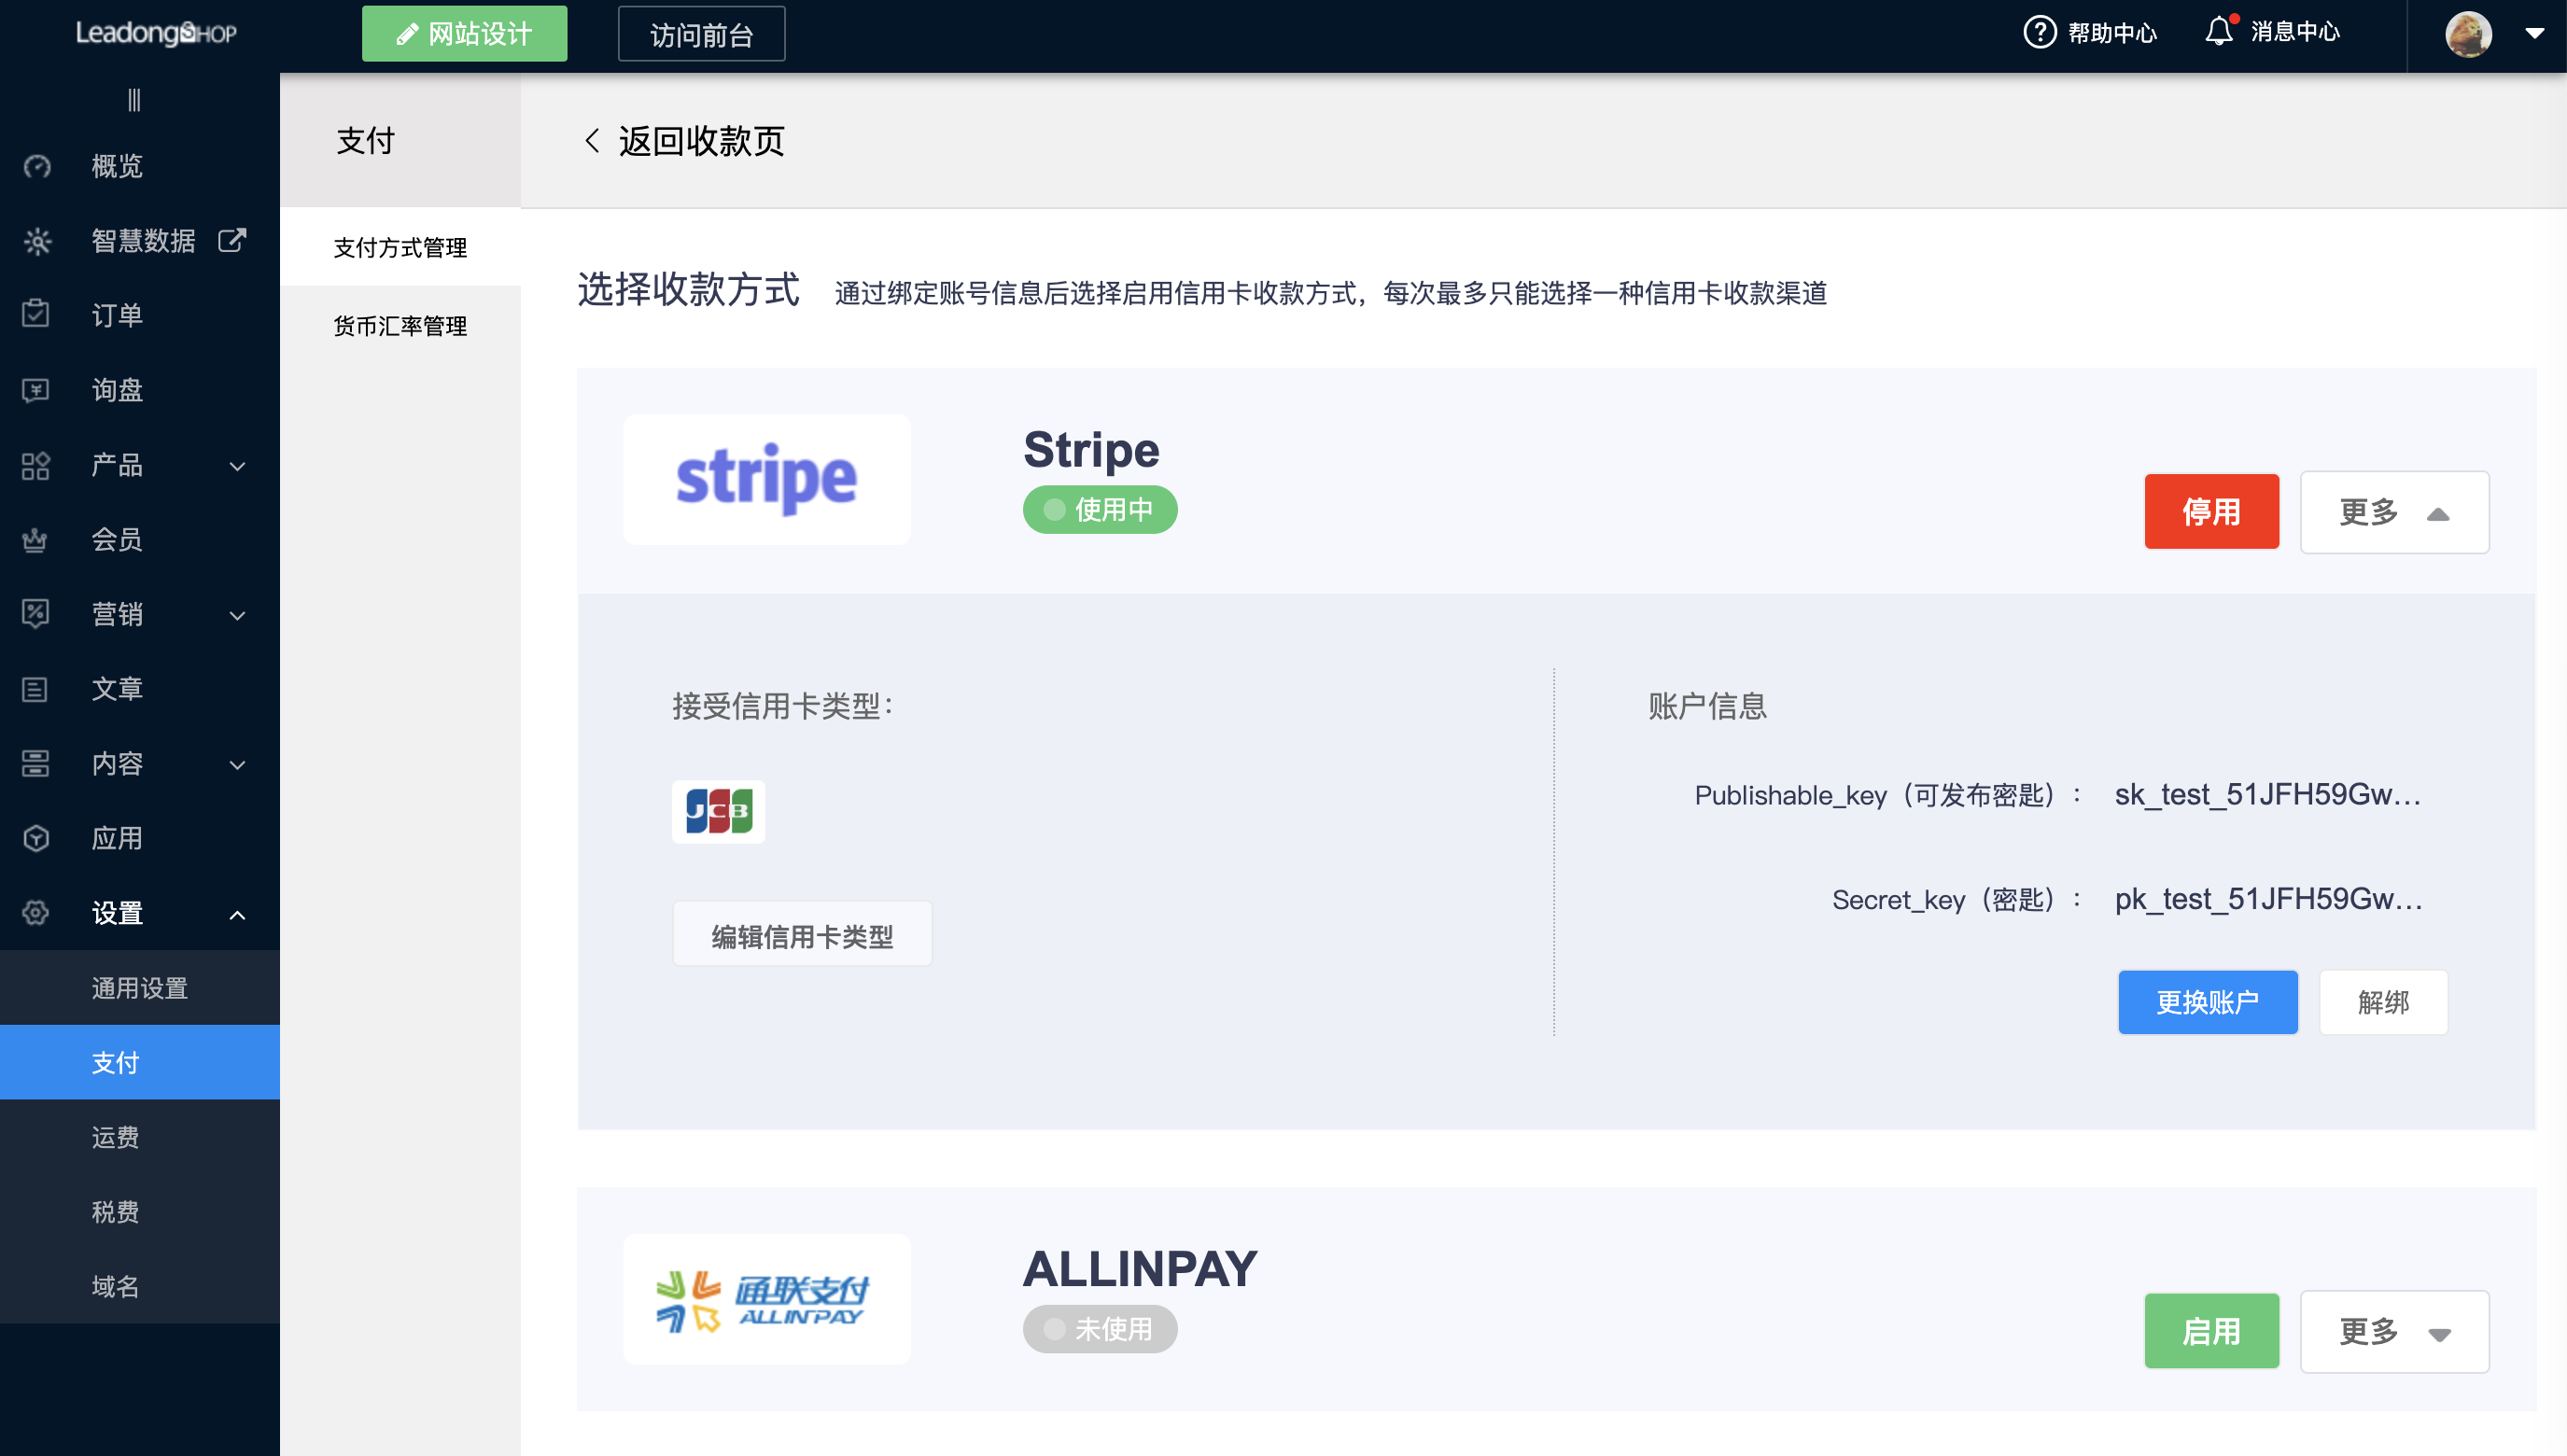This screenshot has height=1456, width=2567.
Task: Open the 询盘 inquiries section
Action: click(118, 390)
